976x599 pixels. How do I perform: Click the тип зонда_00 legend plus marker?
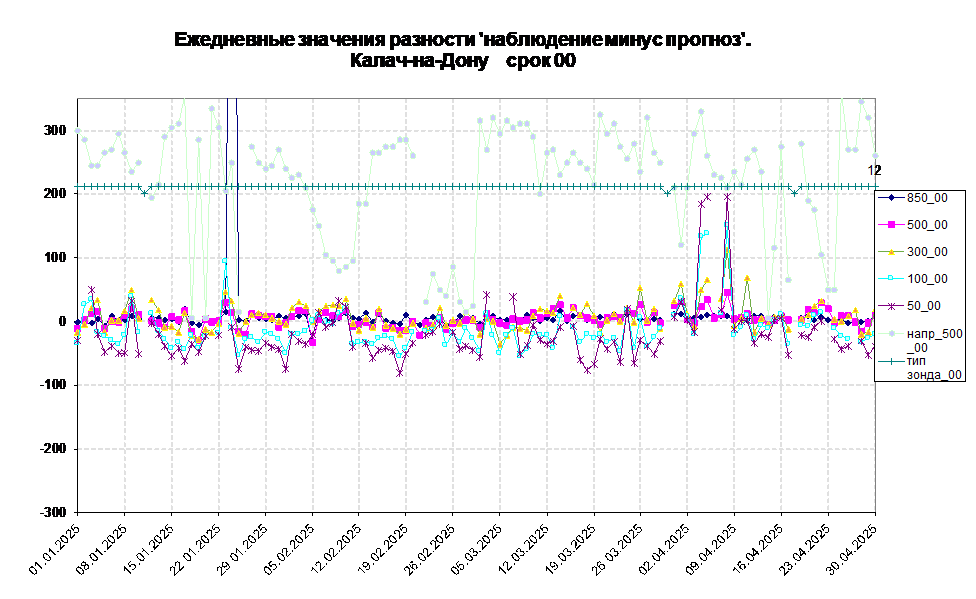(891, 361)
